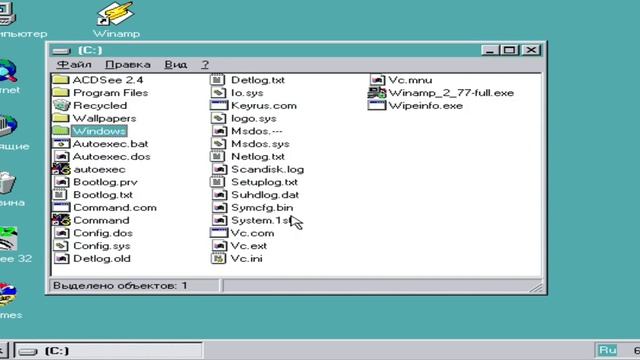
Task: Select the highlighted Windows folder icon
Action: click(x=61, y=131)
